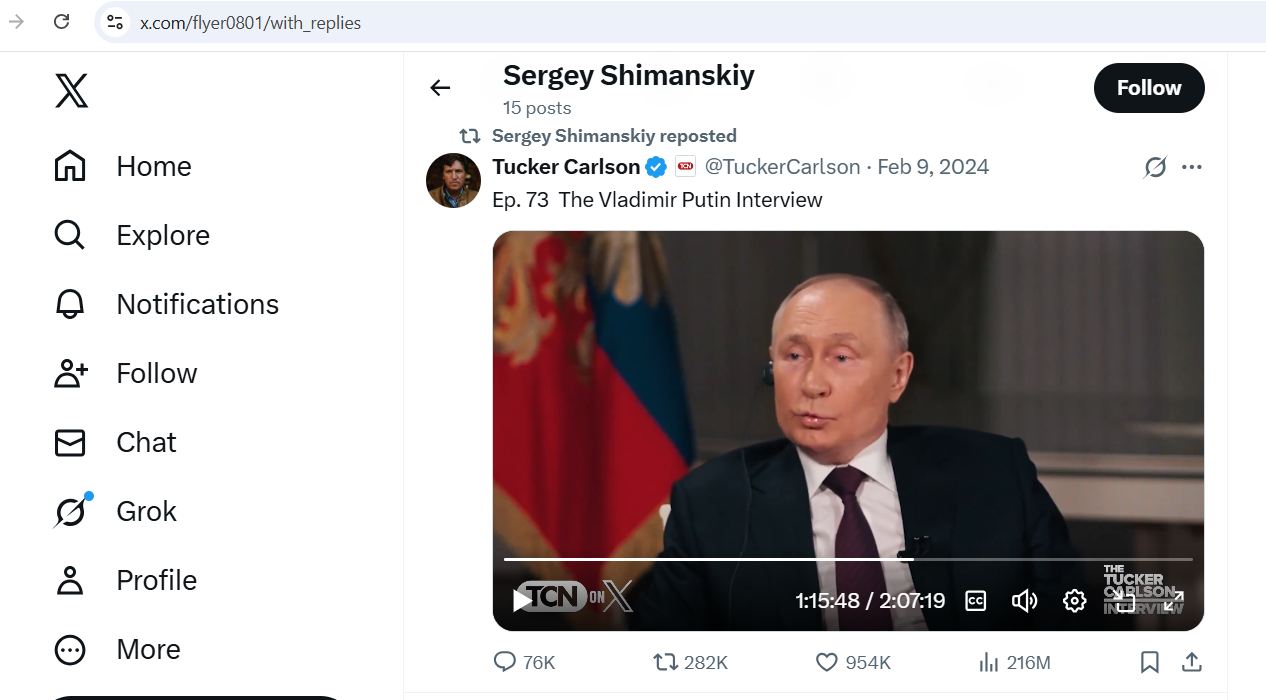Screen dimensions: 1266x700
Task: Open the Grok summary icon on Tucker's post
Action: (x=1155, y=167)
